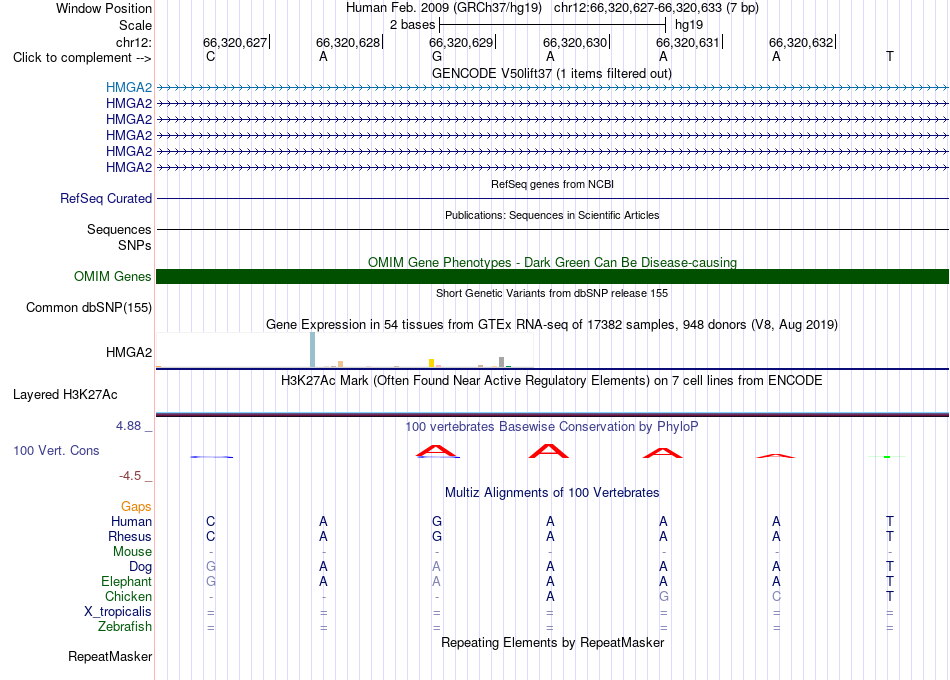The height and width of the screenshot is (680, 950).
Task: Click the dimmed G in the Chicken row
Action: pos(663,596)
